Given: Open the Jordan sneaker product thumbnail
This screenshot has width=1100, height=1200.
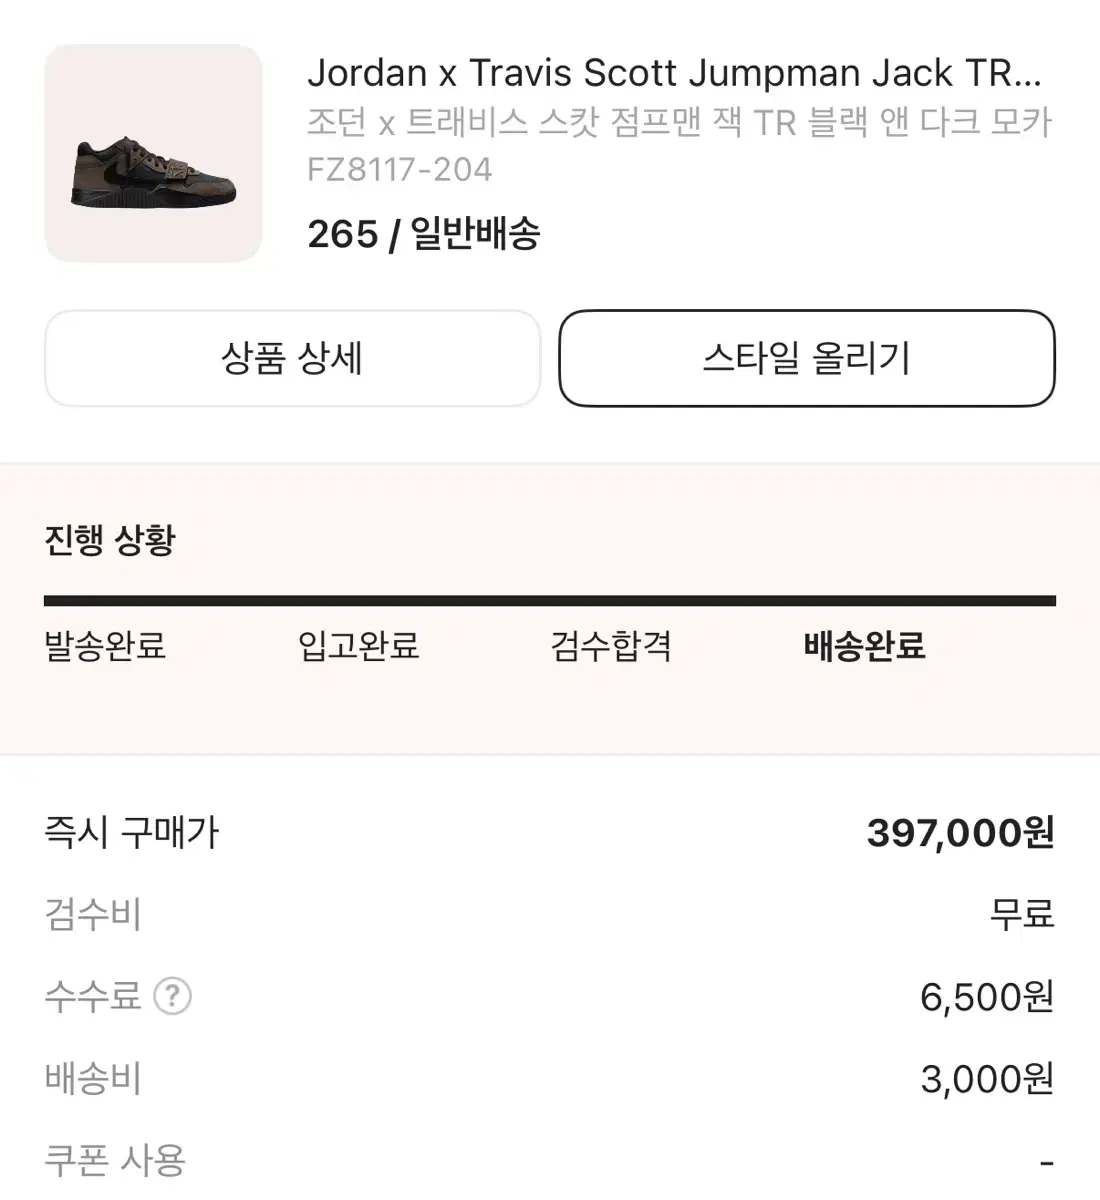Looking at the screenshot, I should point(153,153).
